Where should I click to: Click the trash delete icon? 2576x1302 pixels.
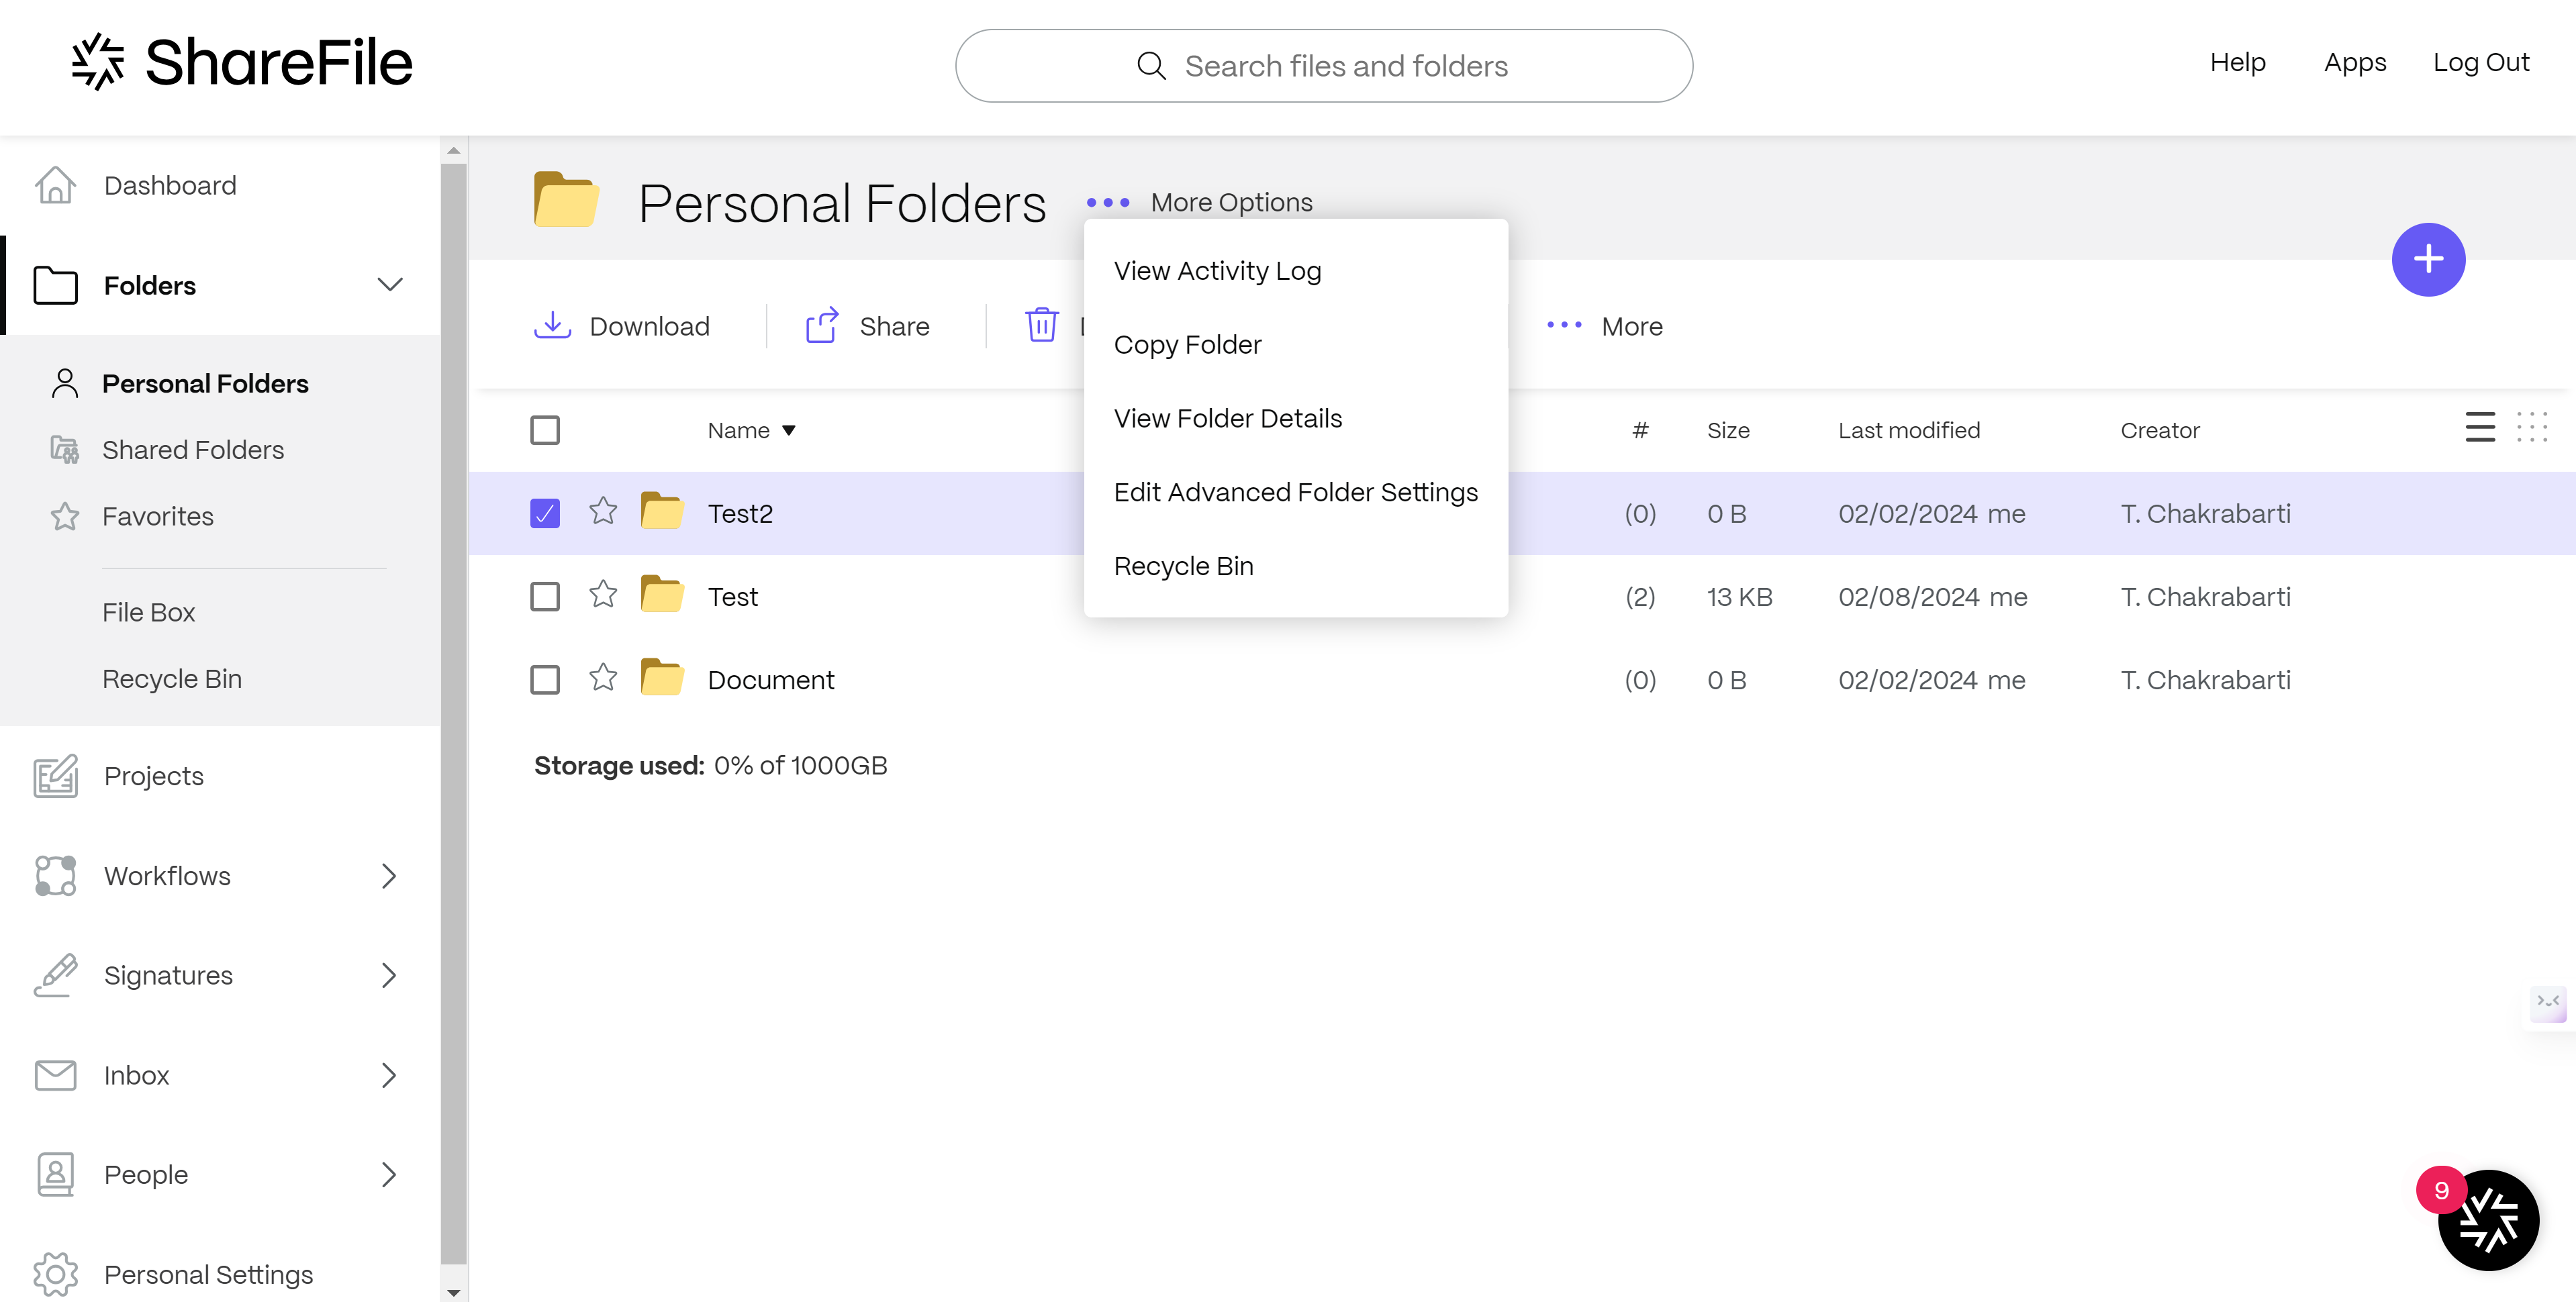pos(1041,325)
